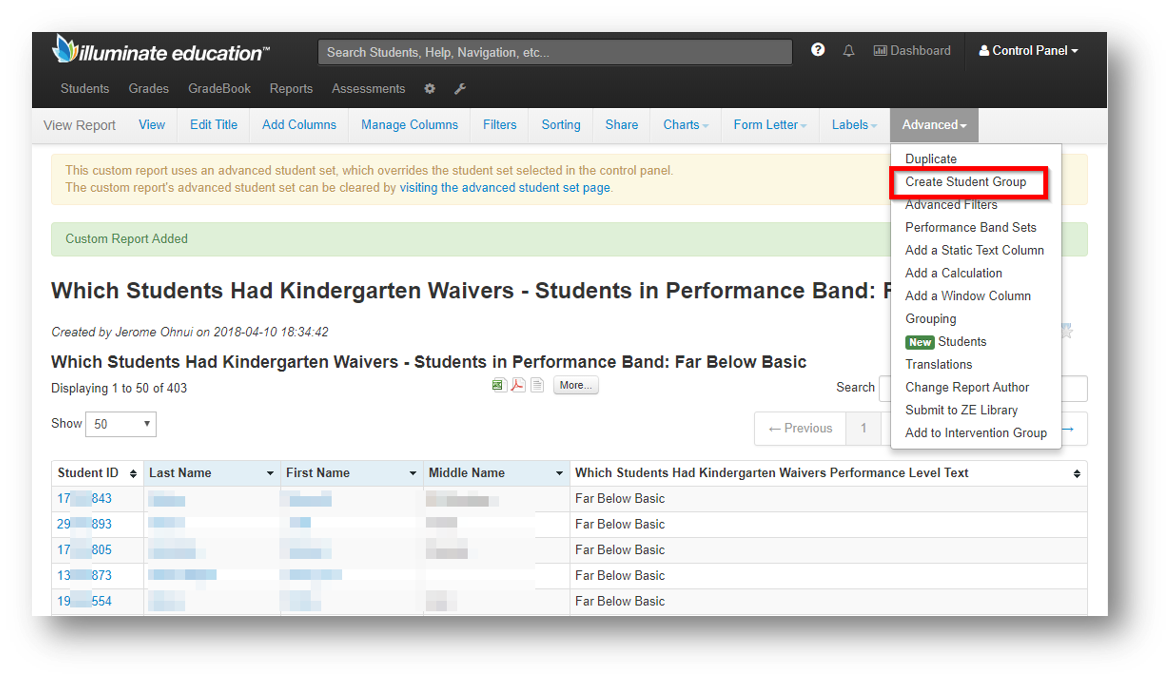Click the help question mark icon

click(818, 50)
